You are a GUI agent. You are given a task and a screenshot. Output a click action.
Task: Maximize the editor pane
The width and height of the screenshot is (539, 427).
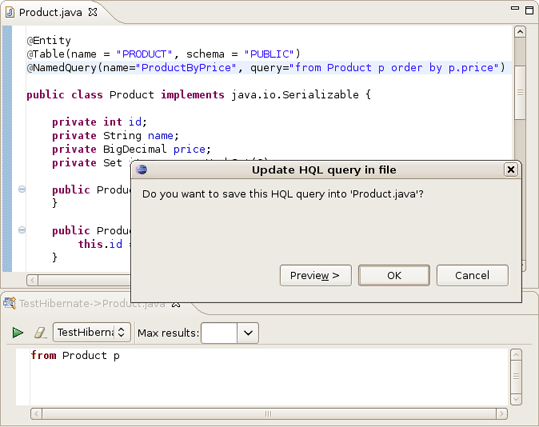[529, 10]
